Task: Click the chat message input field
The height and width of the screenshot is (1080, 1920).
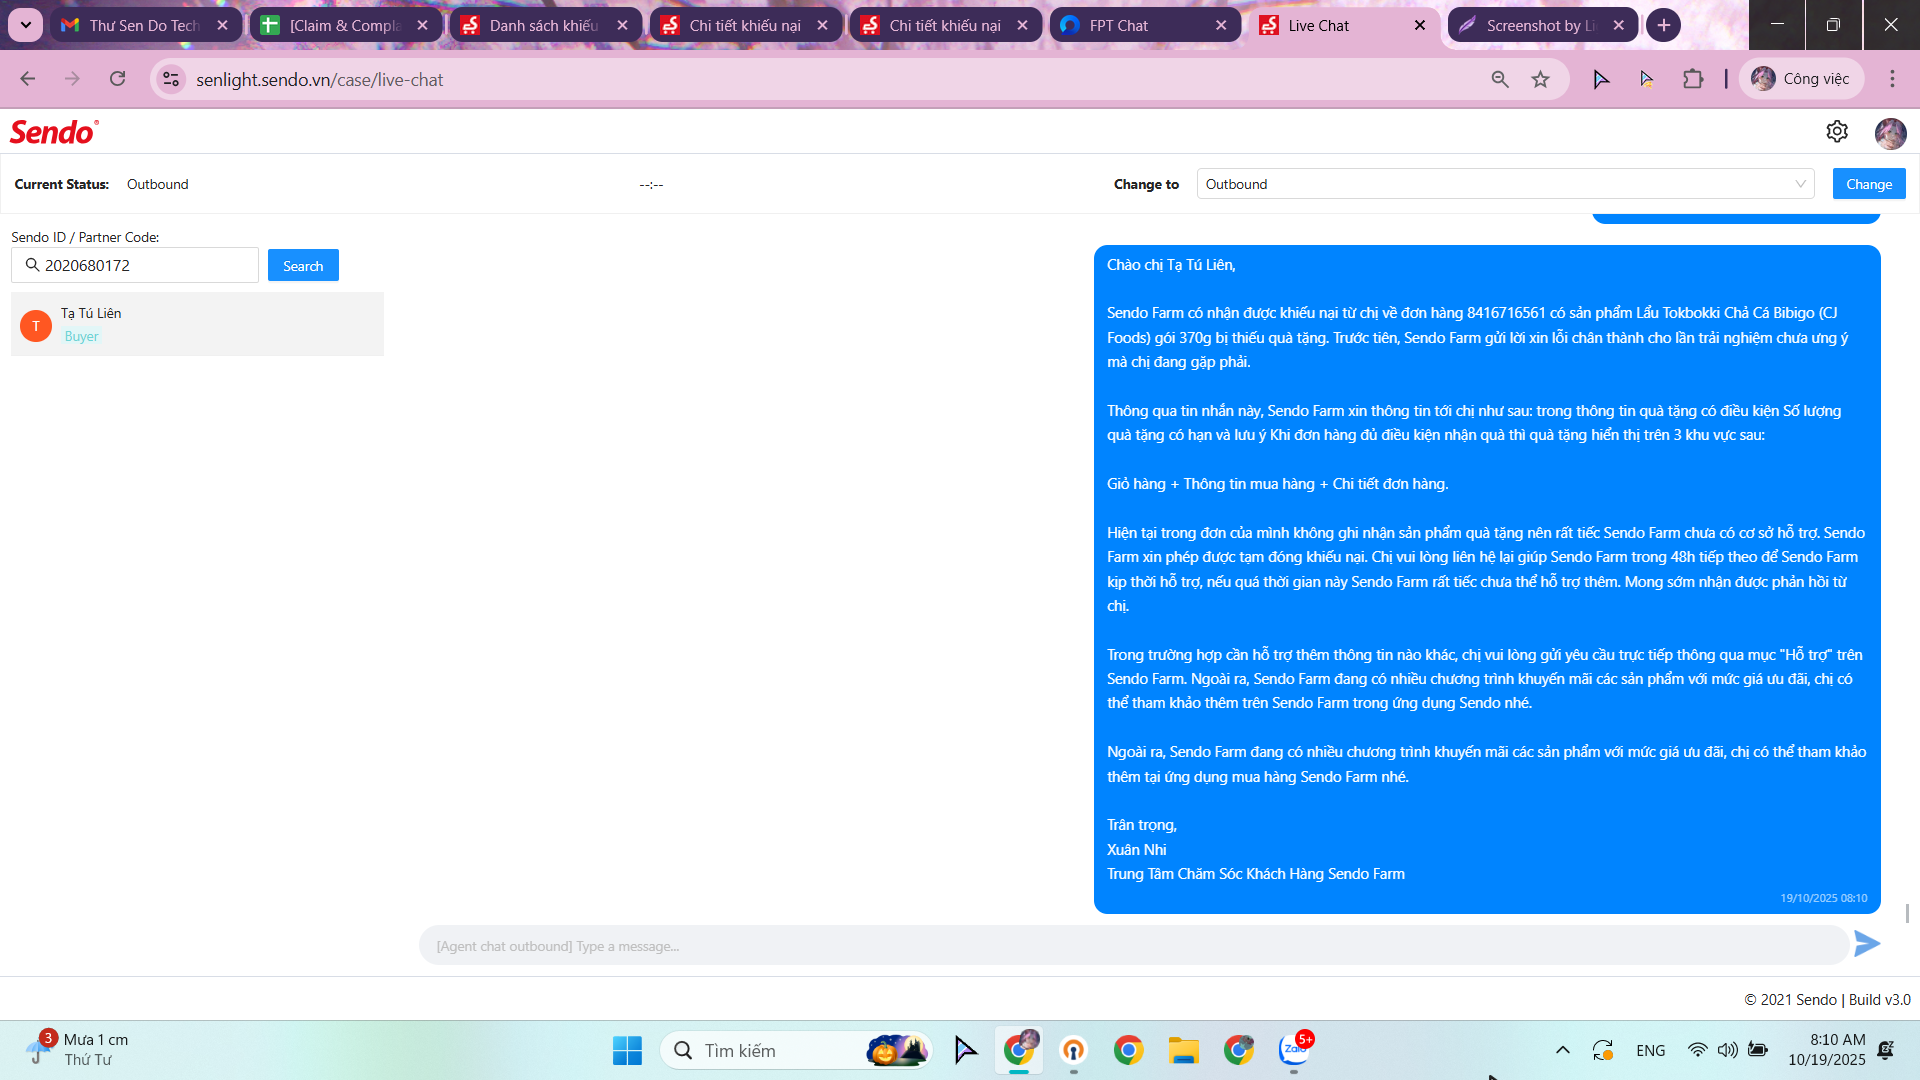Action: coord(1132,946)
